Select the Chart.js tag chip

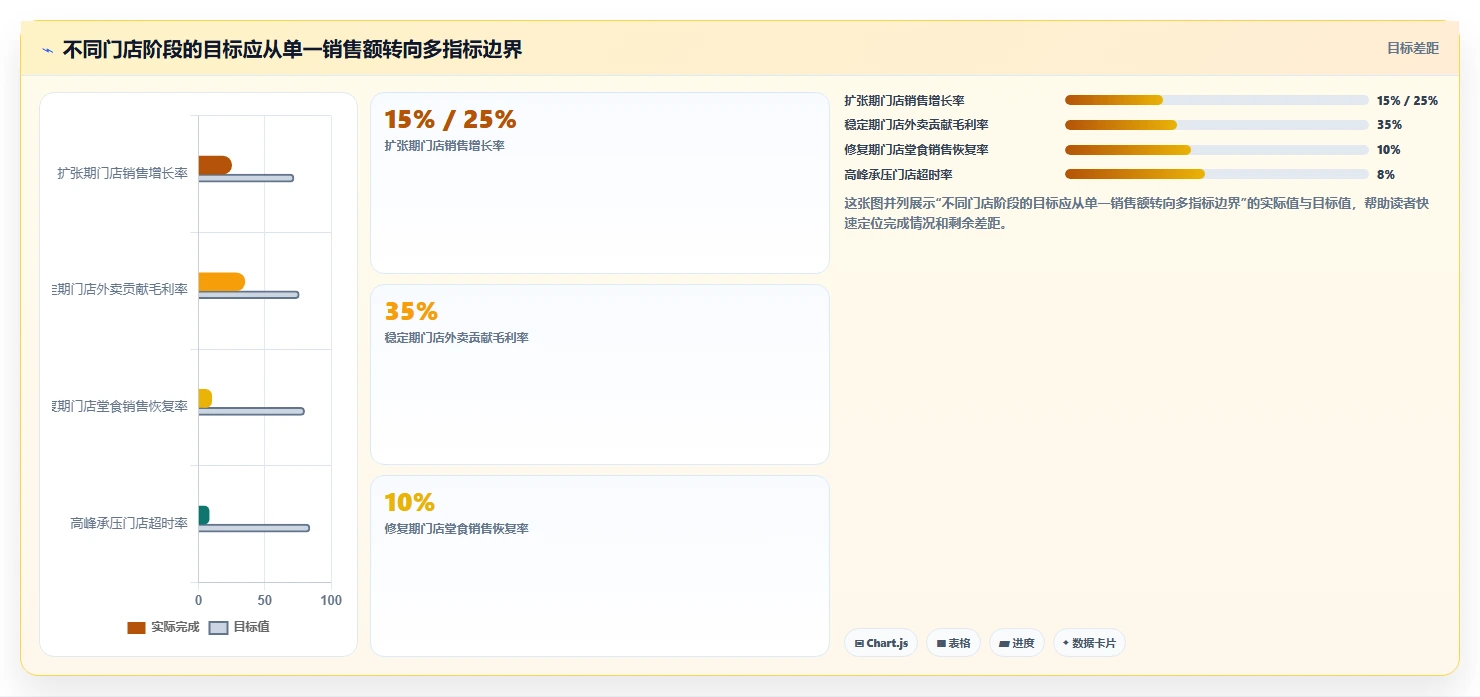(881, 643)
